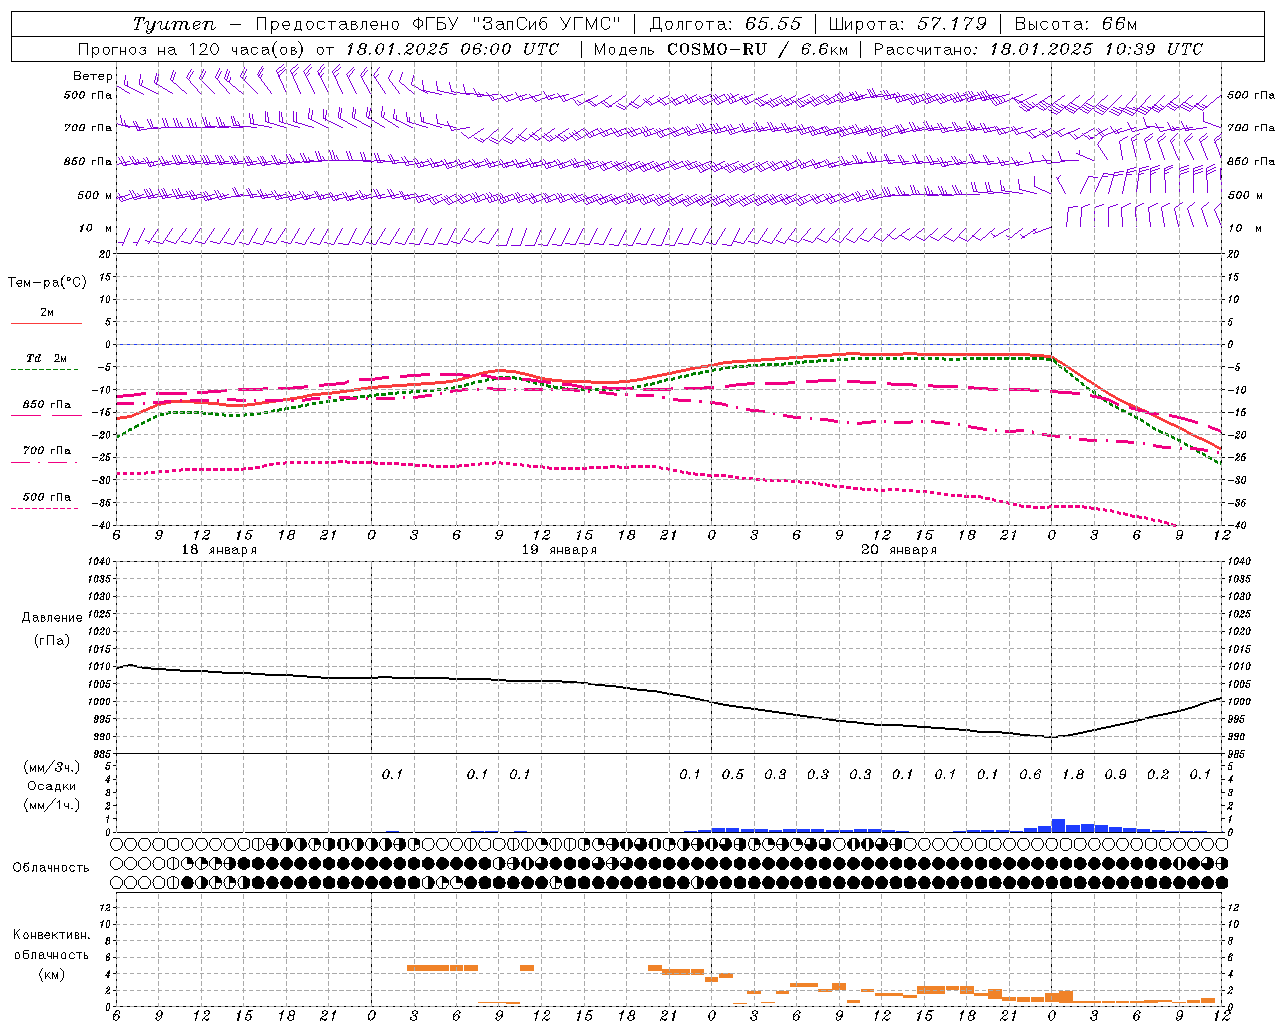This screenshot has height=1024, width=1280.
Task: Click the "Ветер" wind panel label
Action: [92, 76]
